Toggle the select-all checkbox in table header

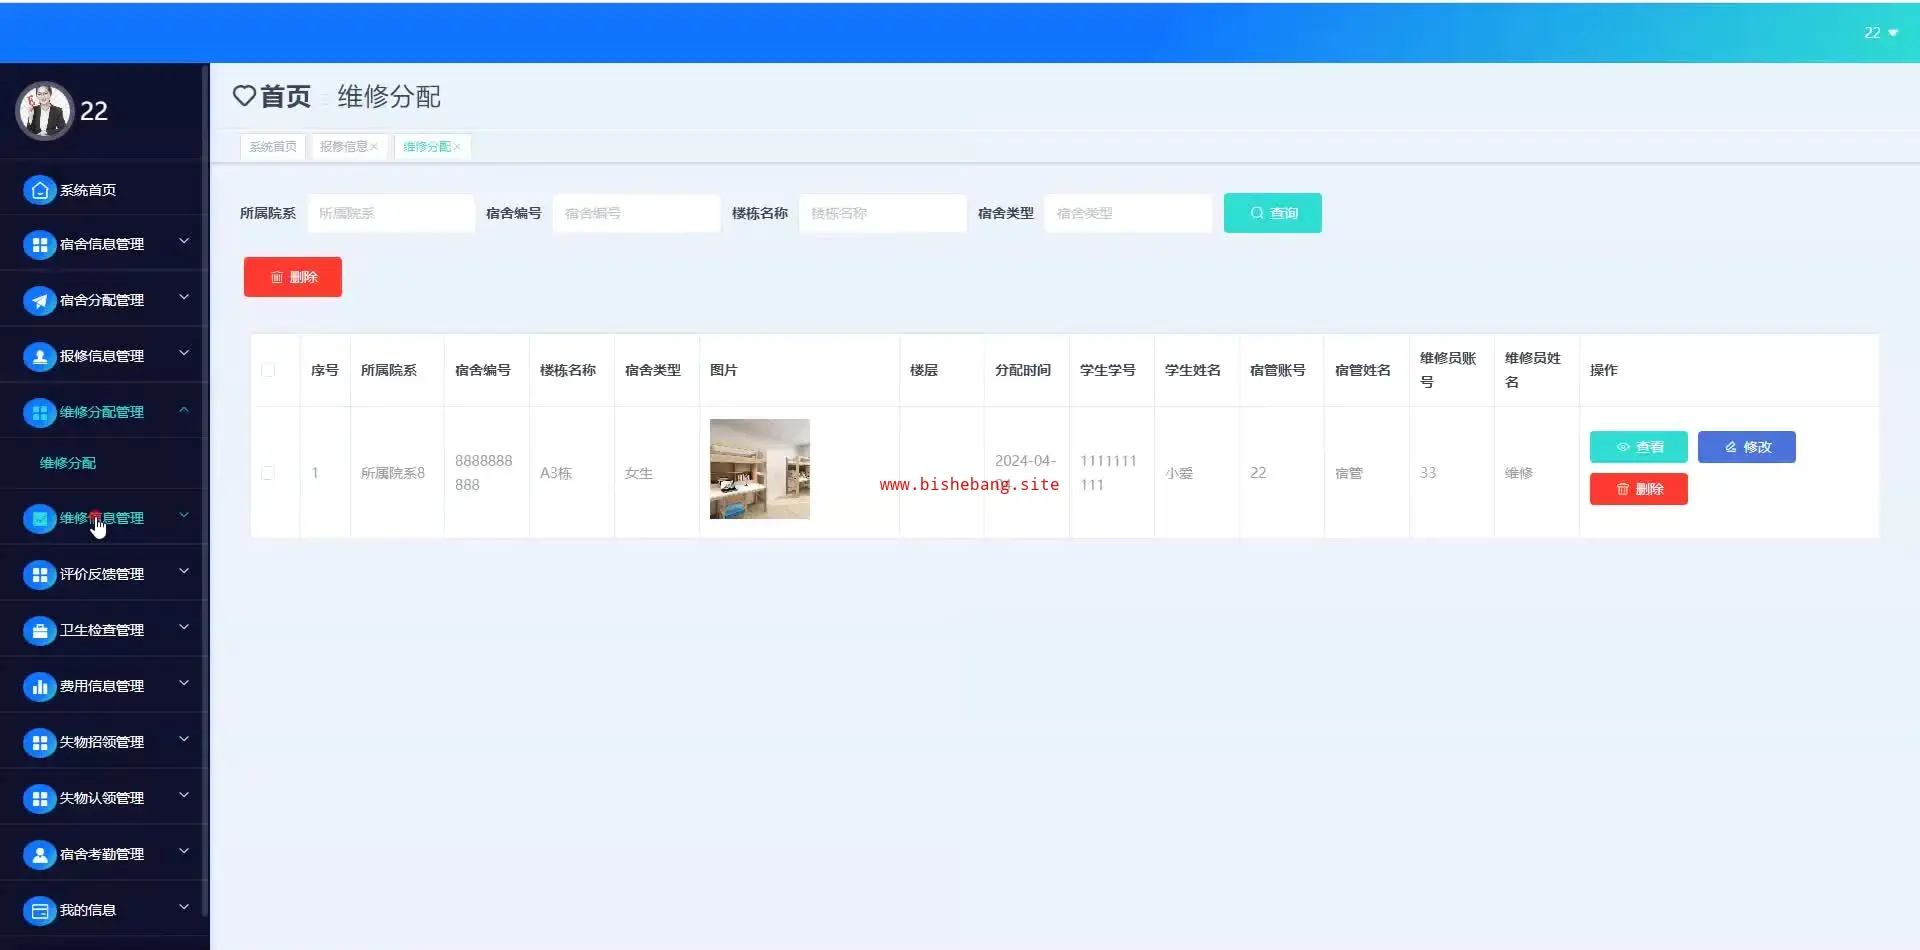(268, 370)
